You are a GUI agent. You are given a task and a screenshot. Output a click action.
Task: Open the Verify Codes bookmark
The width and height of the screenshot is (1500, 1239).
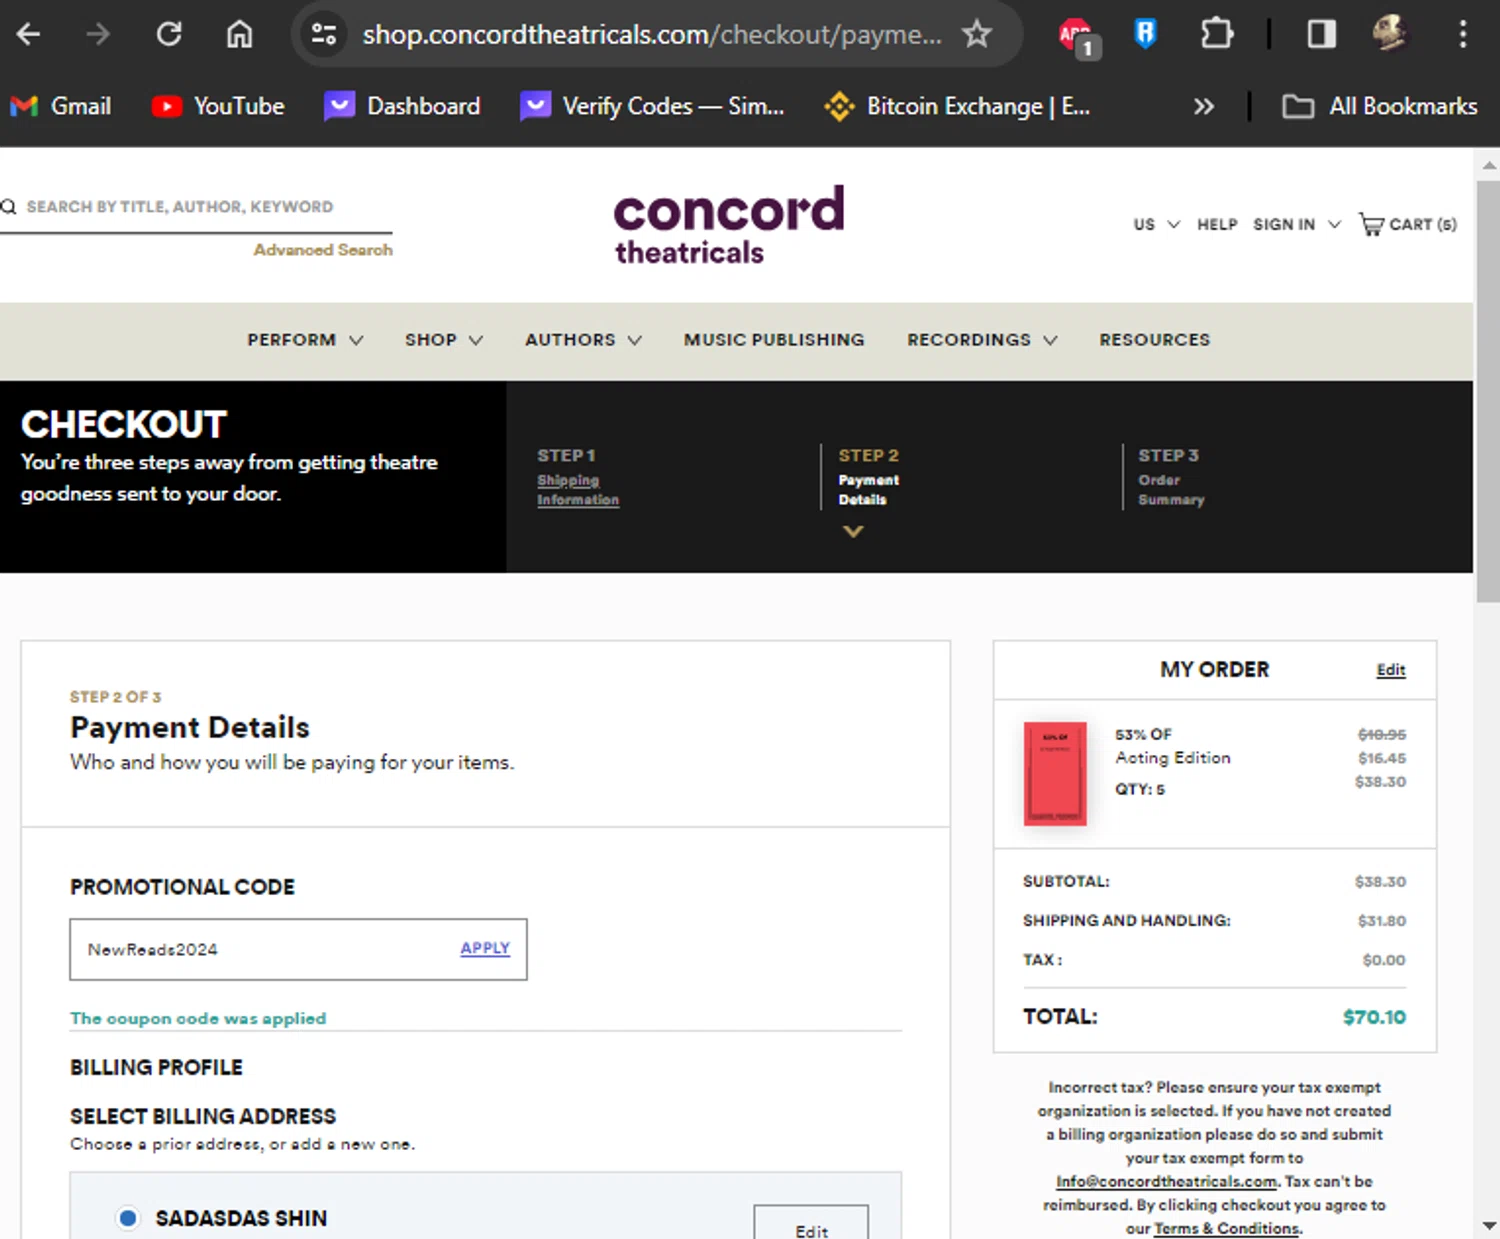(x=652, y=106)
